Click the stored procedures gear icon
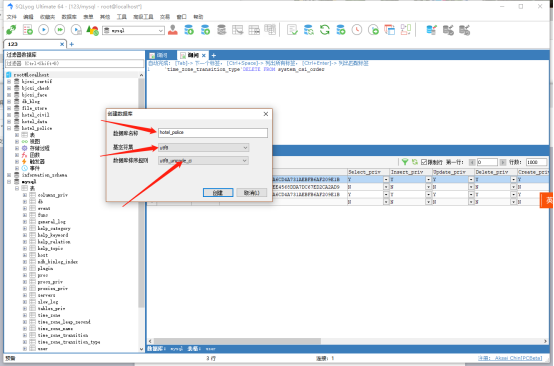 point(24,148)
